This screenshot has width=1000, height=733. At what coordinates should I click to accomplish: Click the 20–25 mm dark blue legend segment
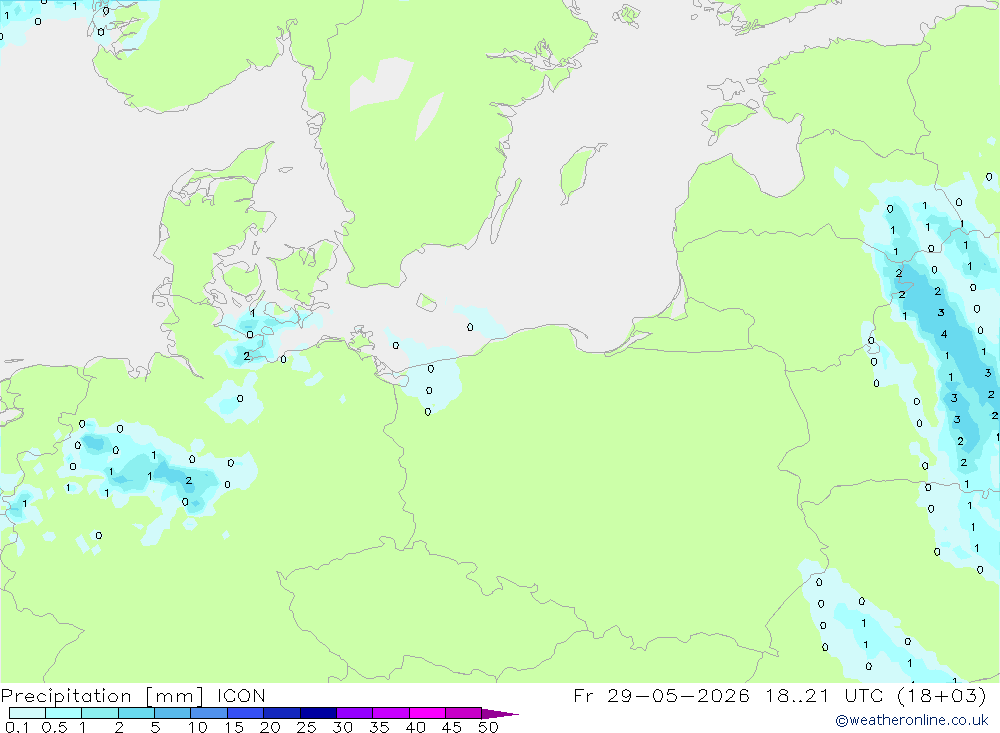pos(281,713)
